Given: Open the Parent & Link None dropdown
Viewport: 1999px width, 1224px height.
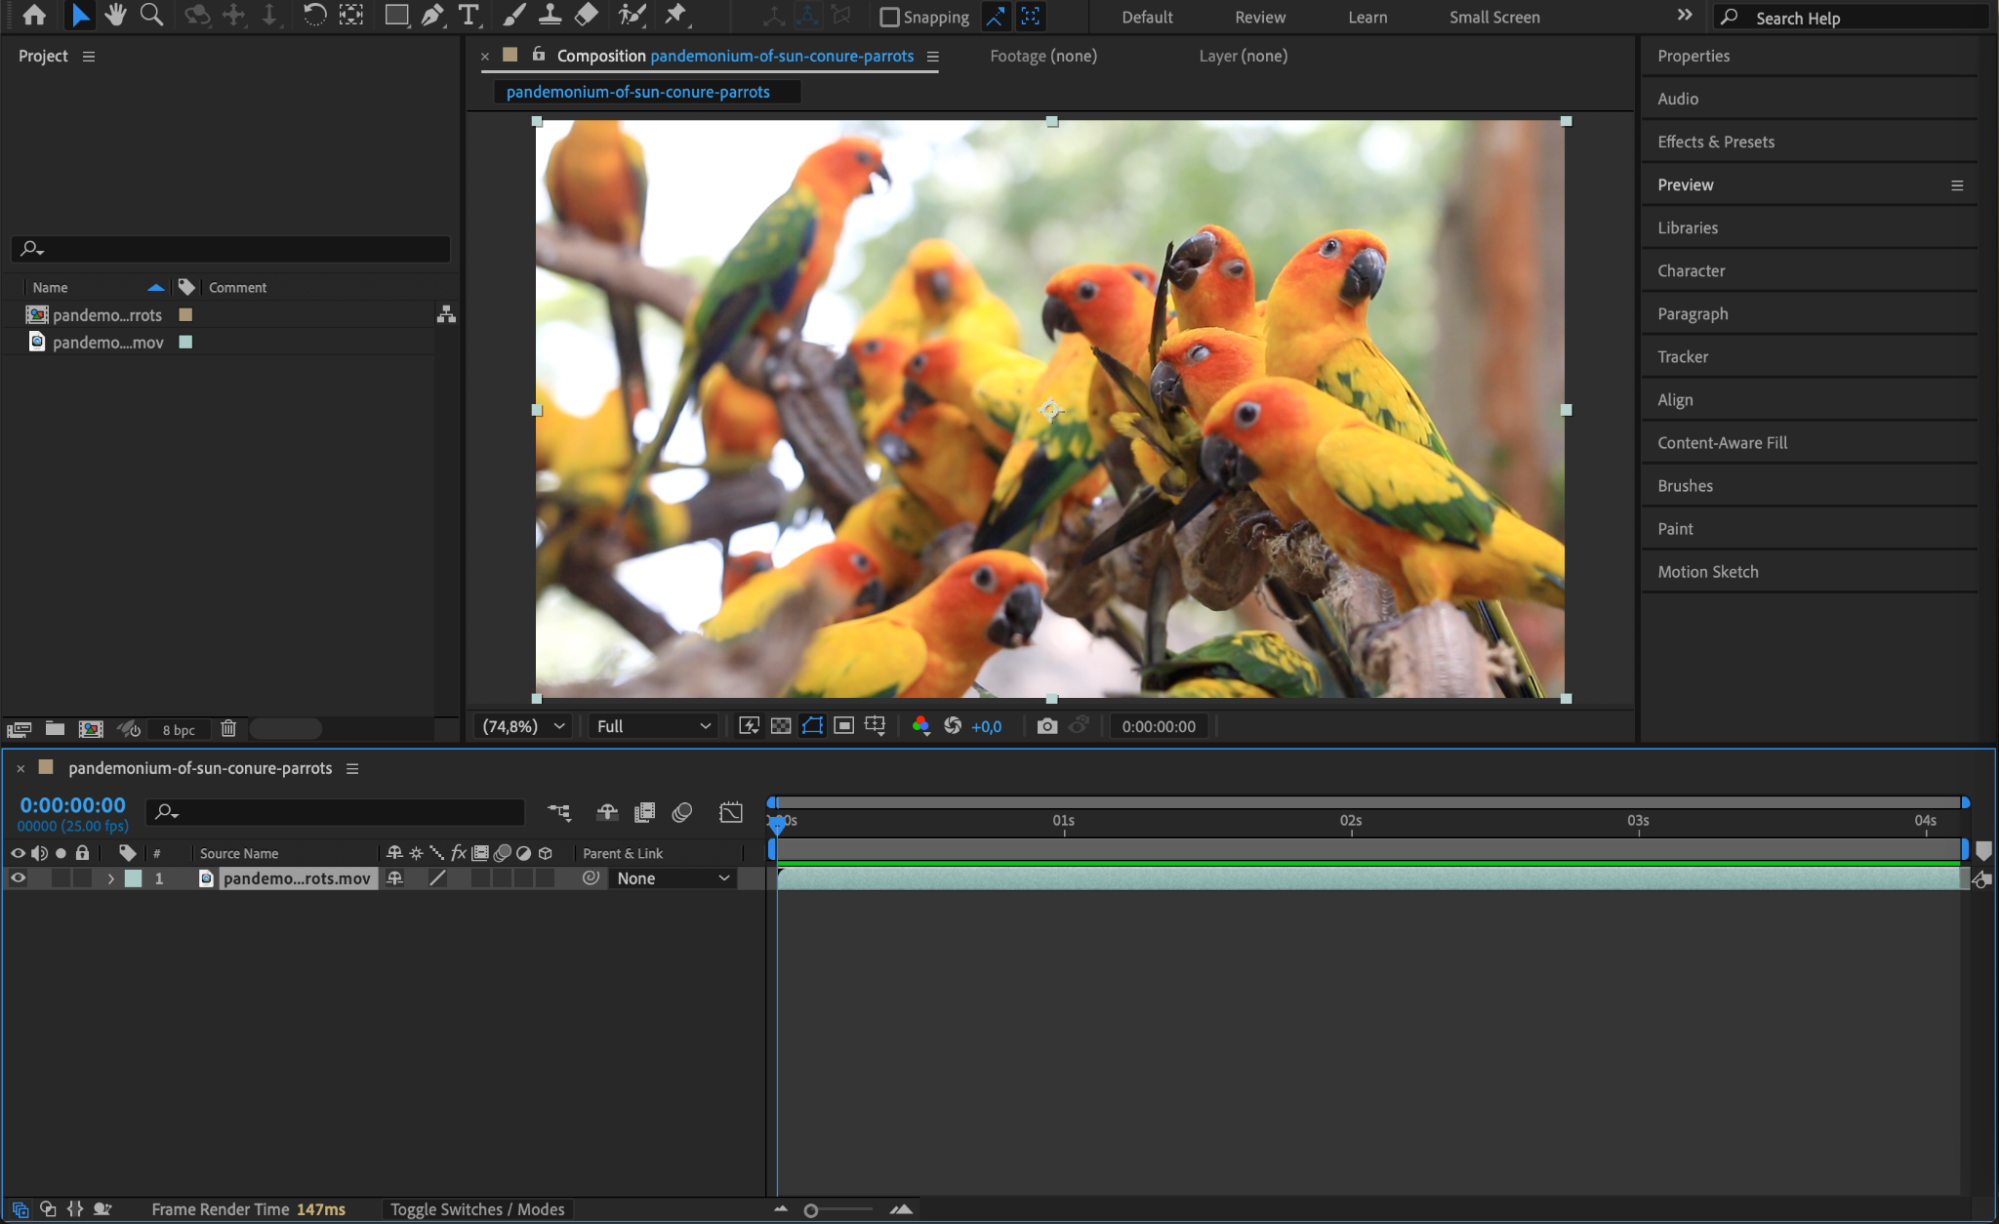Looking at the screenshot, I should pos(672,878).
